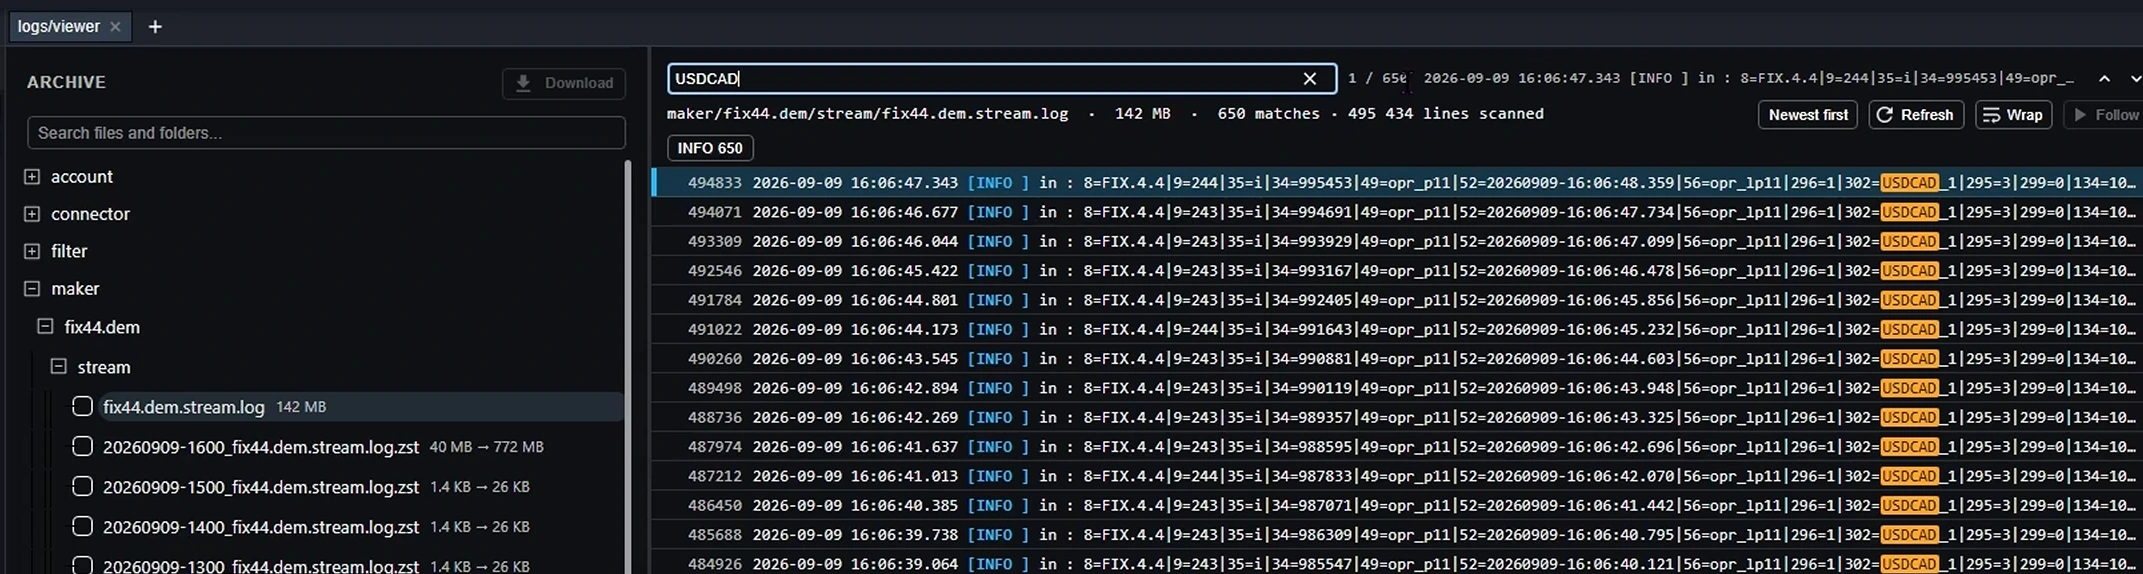Click the archive tree scrollbar
Viewport: 2143px width, 574px height.
628,367
